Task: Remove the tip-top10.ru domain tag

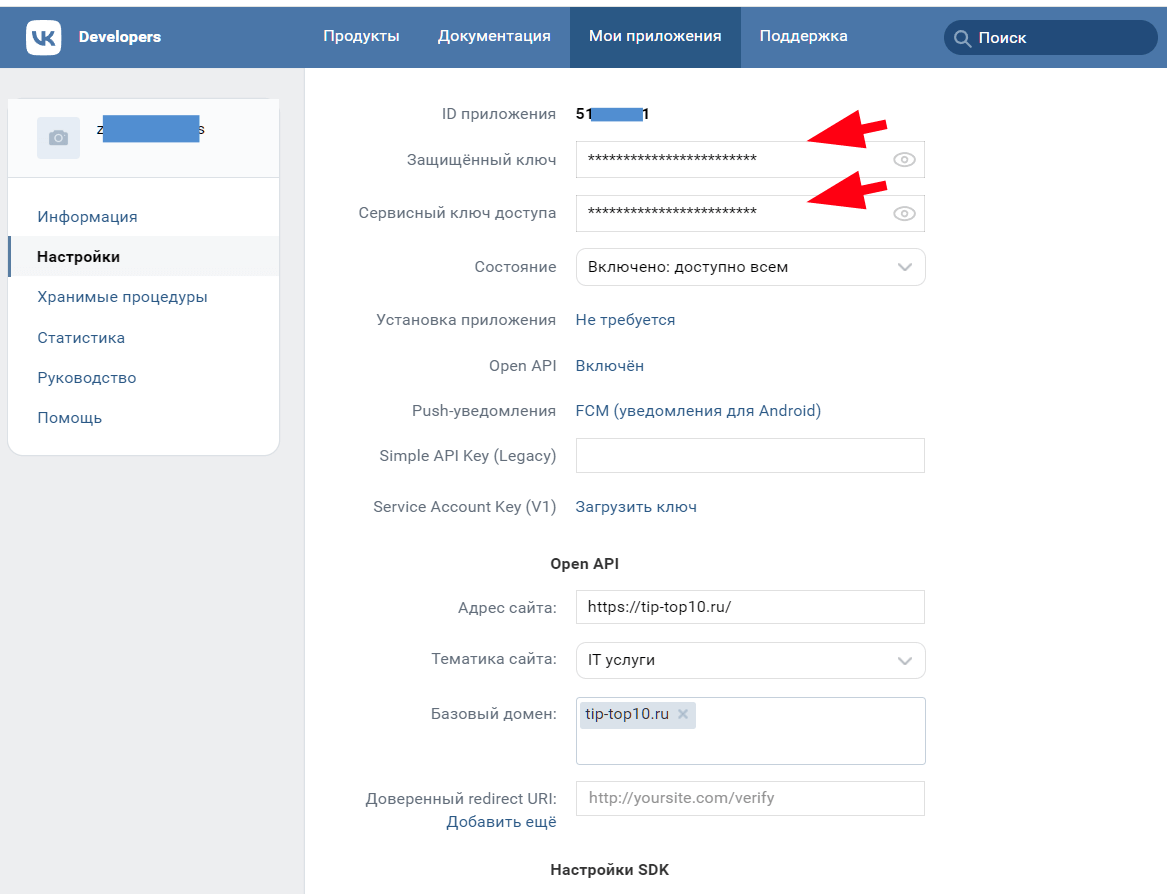Action: click(x=682, y=714)
